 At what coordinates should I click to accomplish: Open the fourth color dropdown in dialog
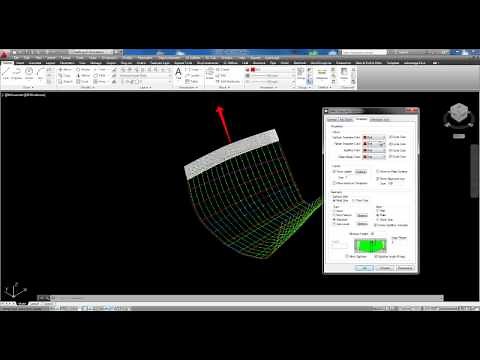tap(374, 157)
